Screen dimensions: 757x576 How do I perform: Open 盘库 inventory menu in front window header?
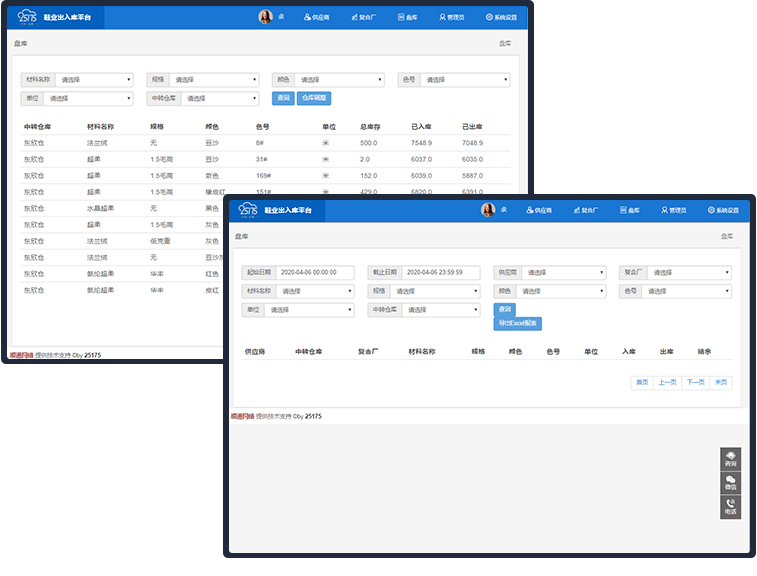[630, 211]
